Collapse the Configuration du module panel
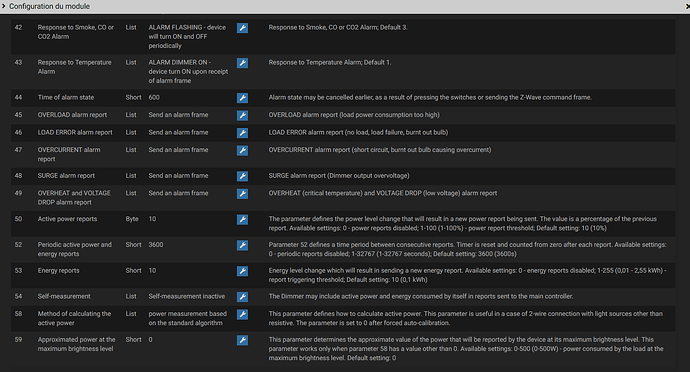The width and height of the screenshot is (690, 372). coord(4,6)
